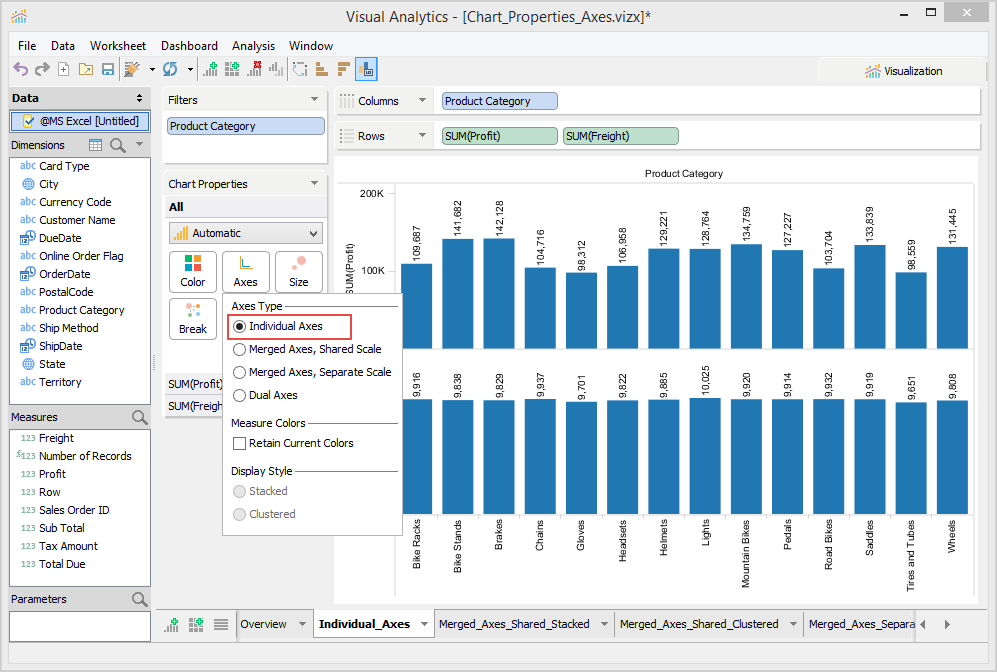Select Profit in the Measures list

click(52, 474)
